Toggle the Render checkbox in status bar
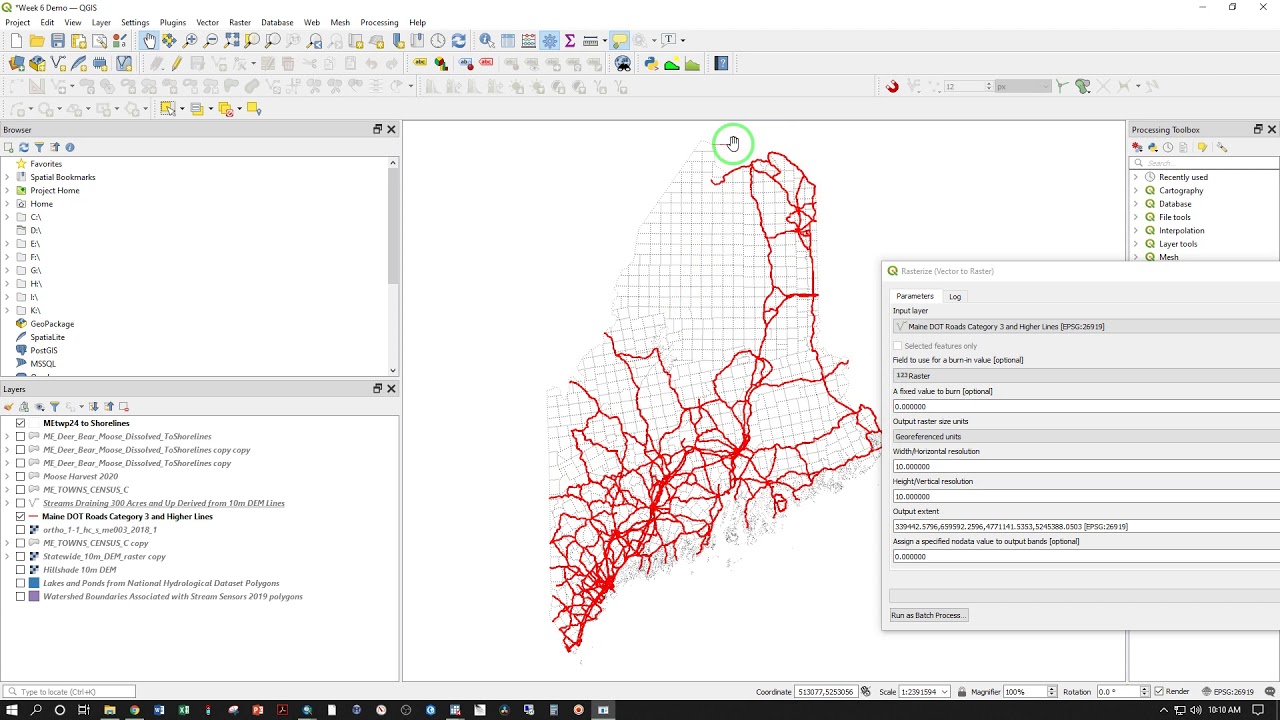Screen dimensions: 1280x720 point(1159,692)
